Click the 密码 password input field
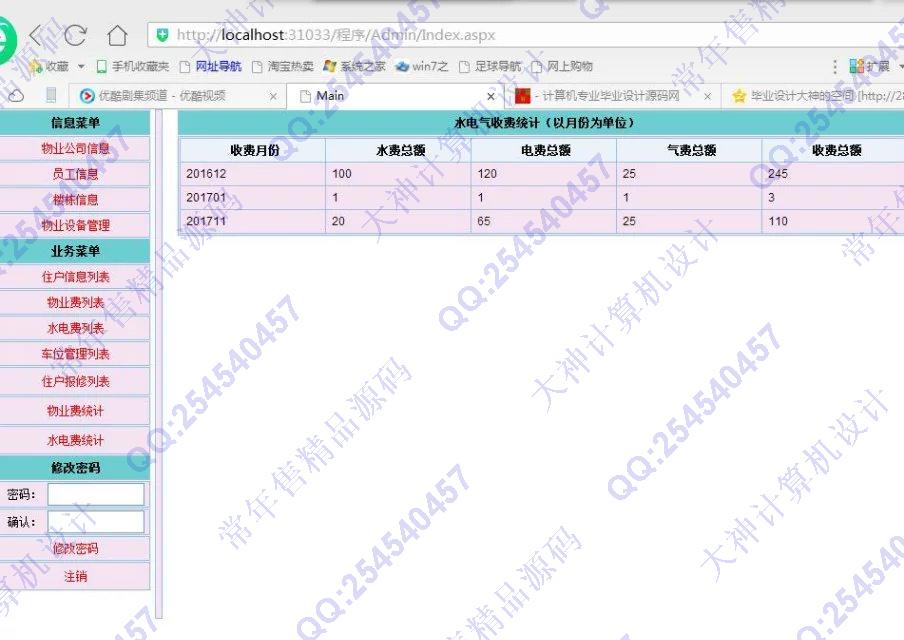This screenshot has height=640, width=904. point(96,494)
